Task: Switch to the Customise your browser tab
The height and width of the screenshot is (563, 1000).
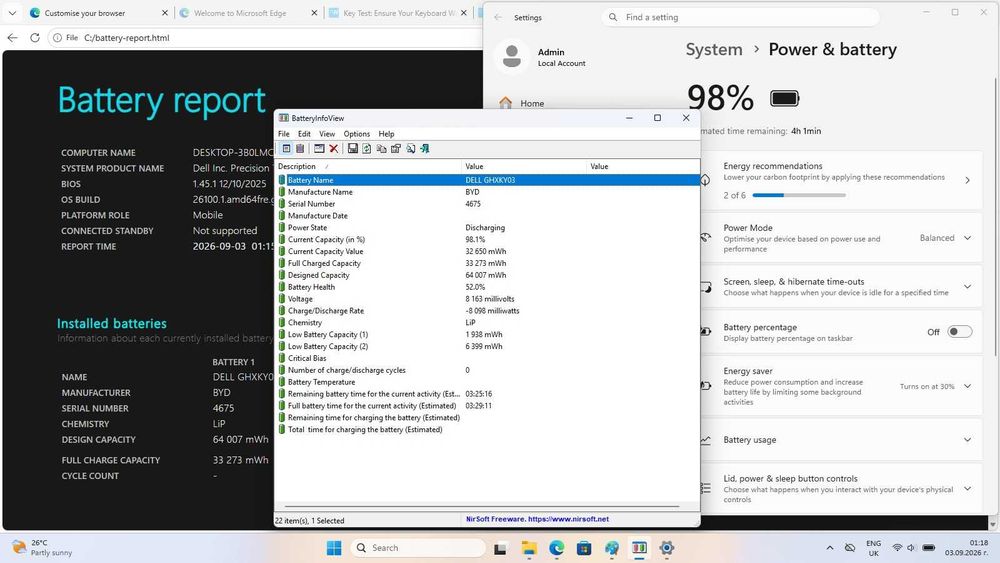Action: (x=99, y=13)
